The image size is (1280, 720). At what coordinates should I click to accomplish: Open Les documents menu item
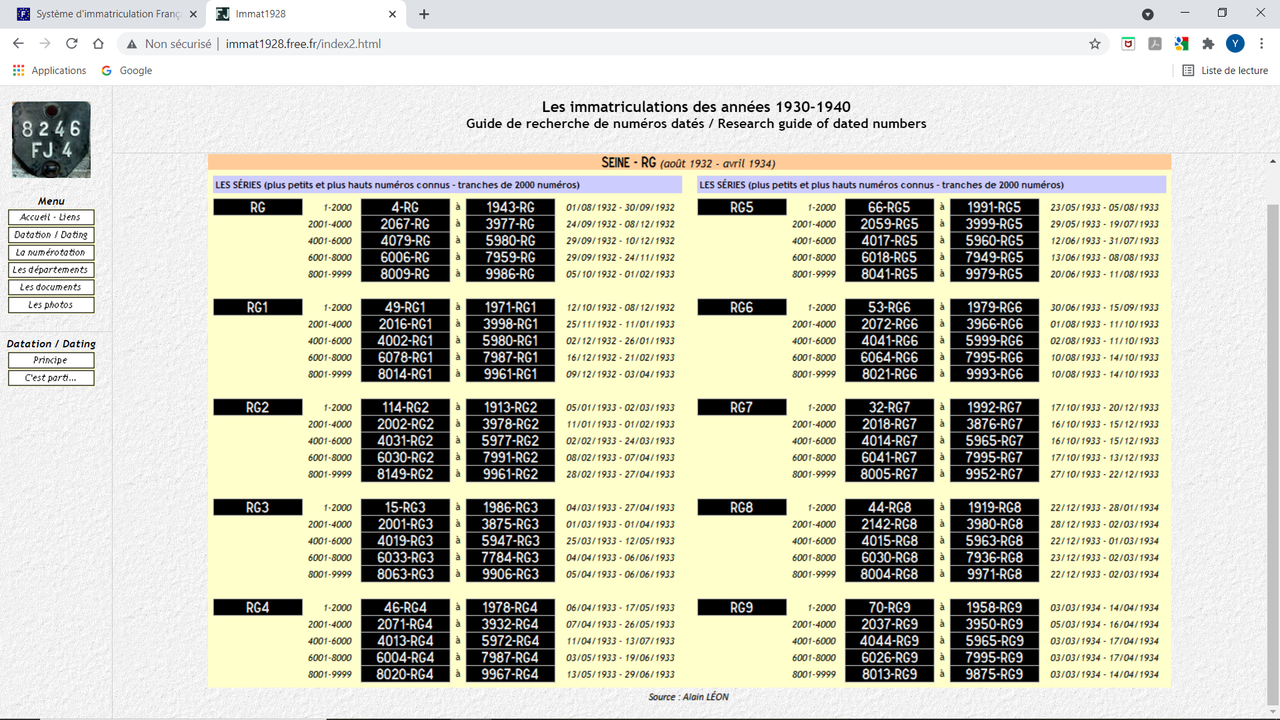(x=51, y=287)
